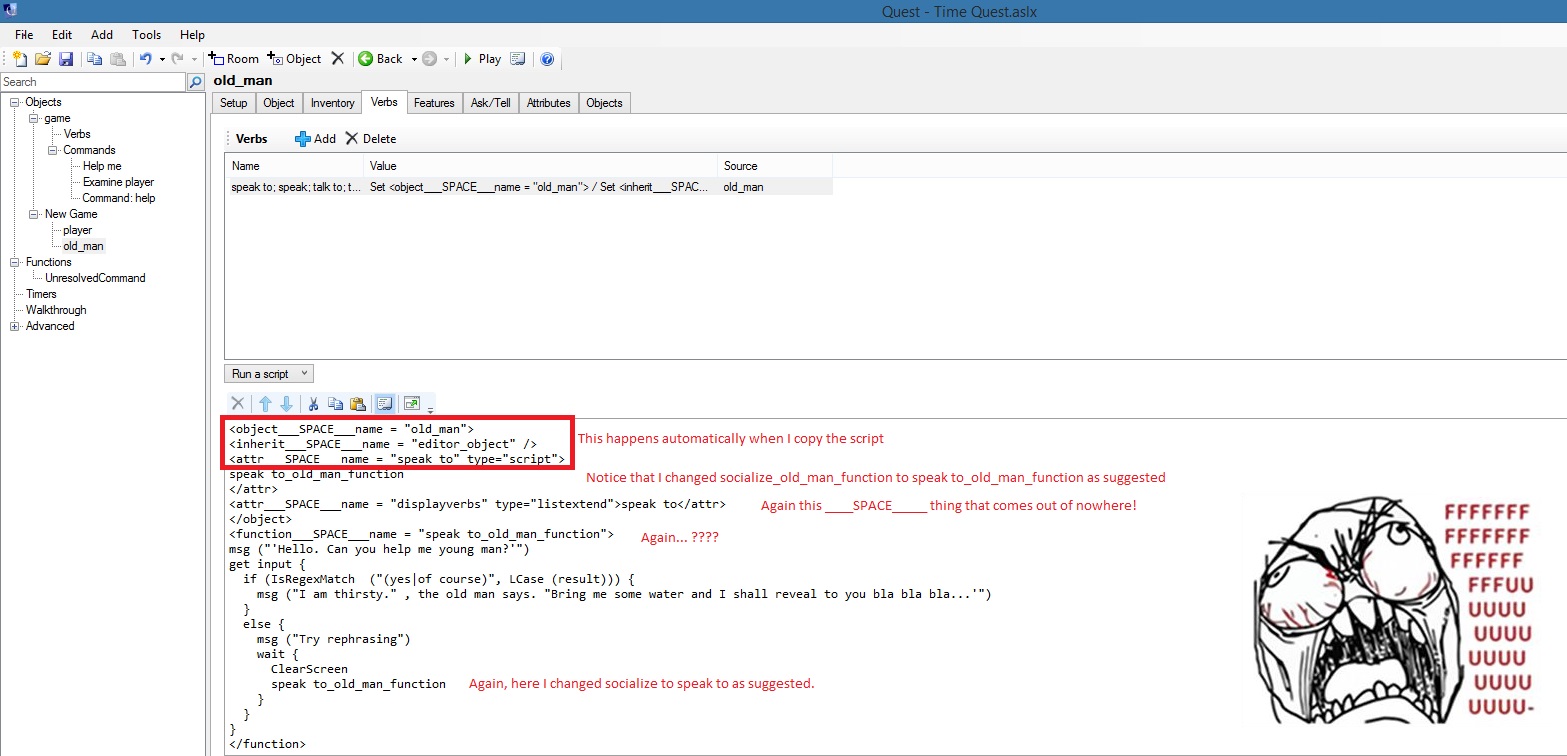The width and height of the screenshot is (1567, 756).
Task: Click the Undo arrow icon
Action: coord(145,59)
